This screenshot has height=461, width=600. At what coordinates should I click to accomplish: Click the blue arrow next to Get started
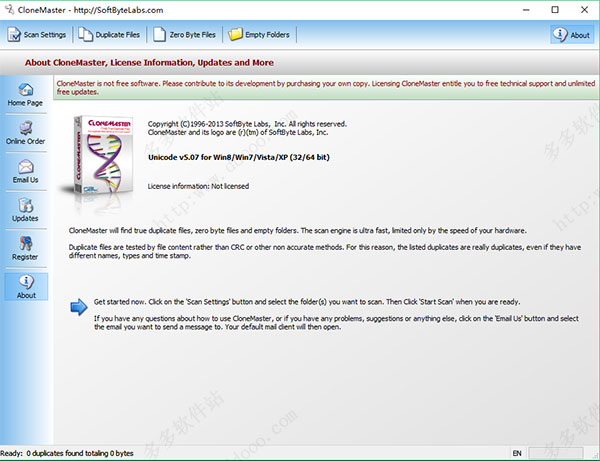[79, 307]
